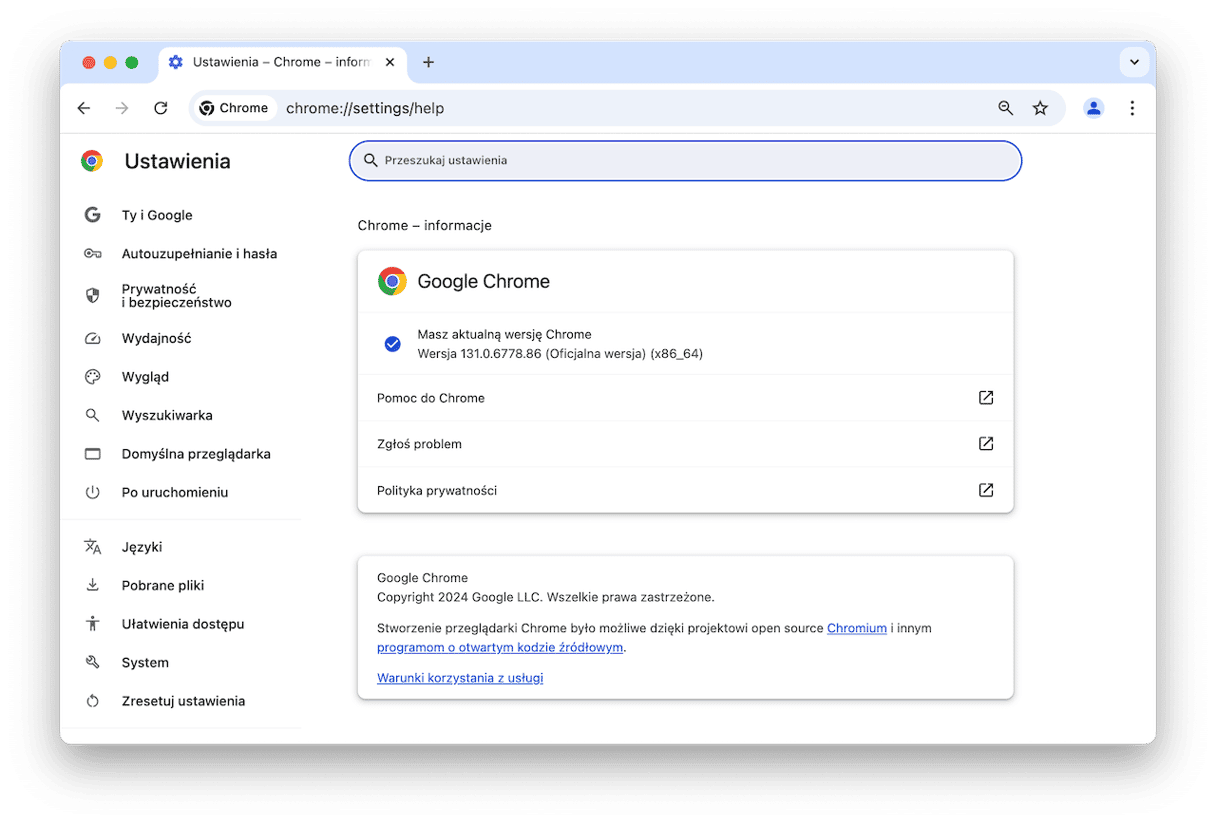Click the address bar URL chrome://settings/help
The image size is (1216, 823).
tap(365, 108)
